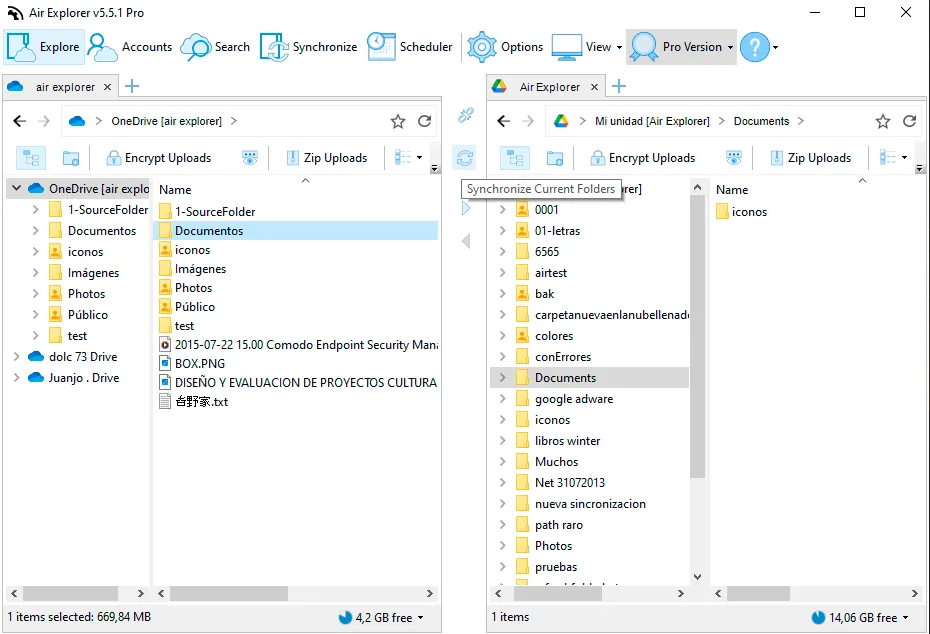Open the Synchronize tool
This screenshot has width=930, height=634.
(x=308, y=47)
